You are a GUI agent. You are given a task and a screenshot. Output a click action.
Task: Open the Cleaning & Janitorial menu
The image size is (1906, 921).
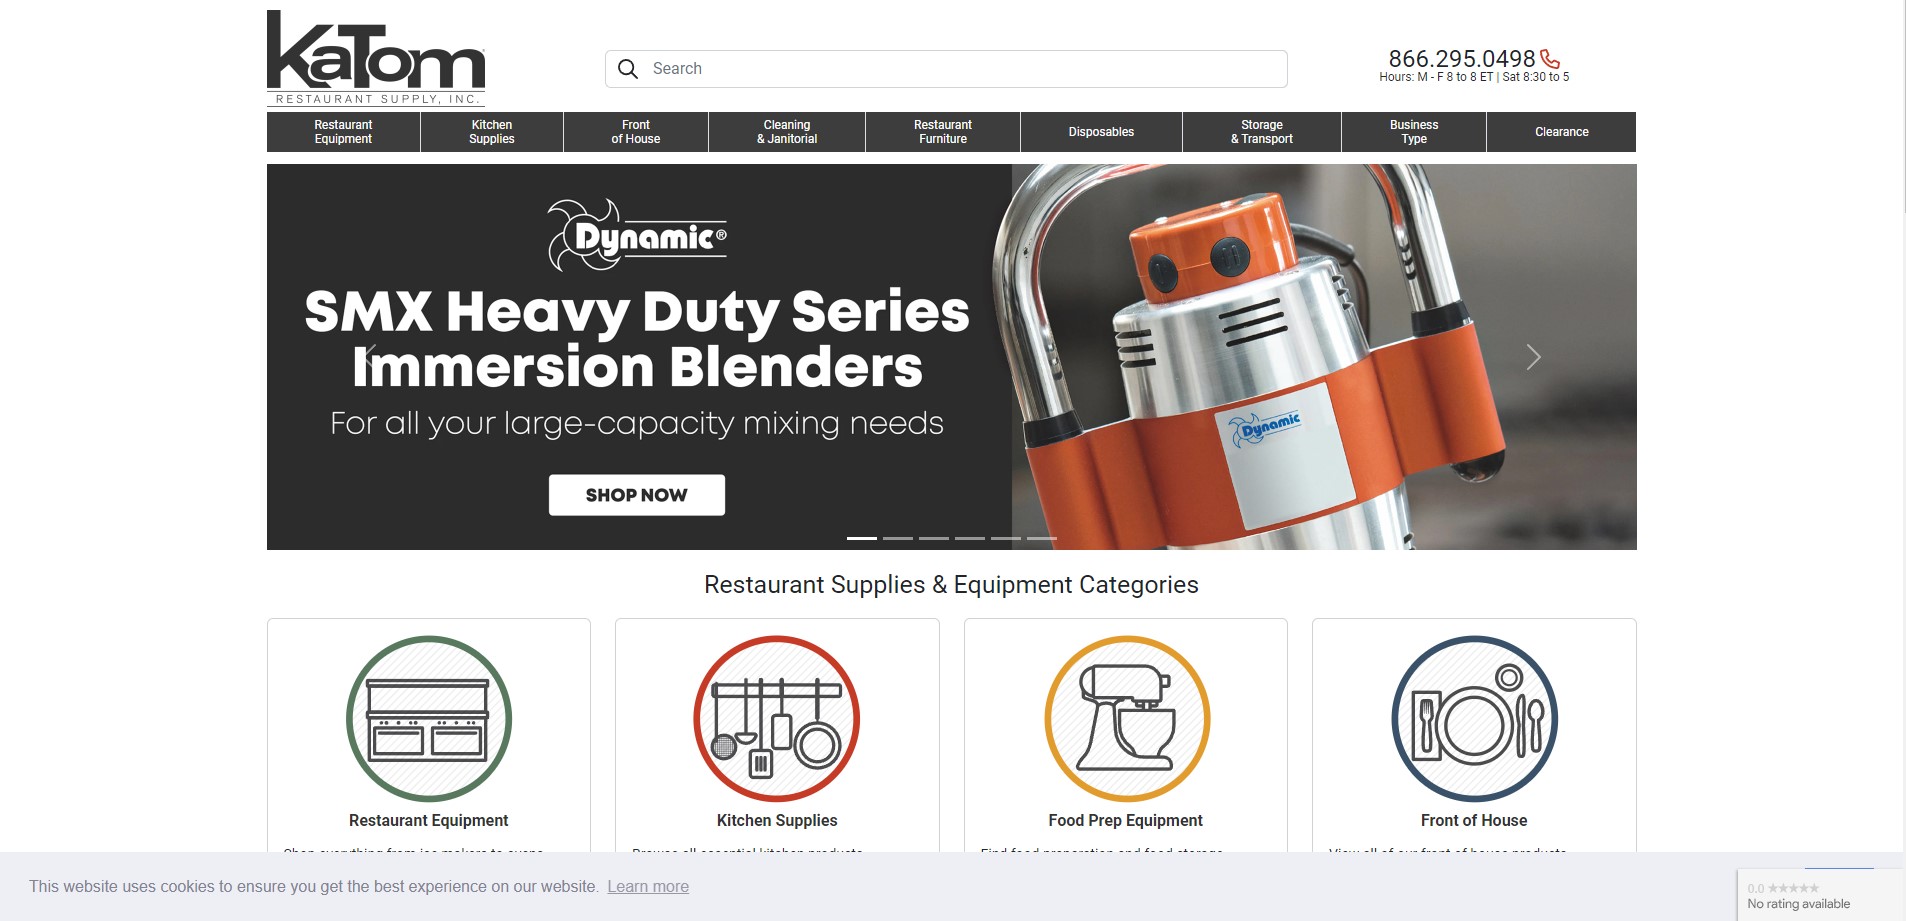[787, 132]
